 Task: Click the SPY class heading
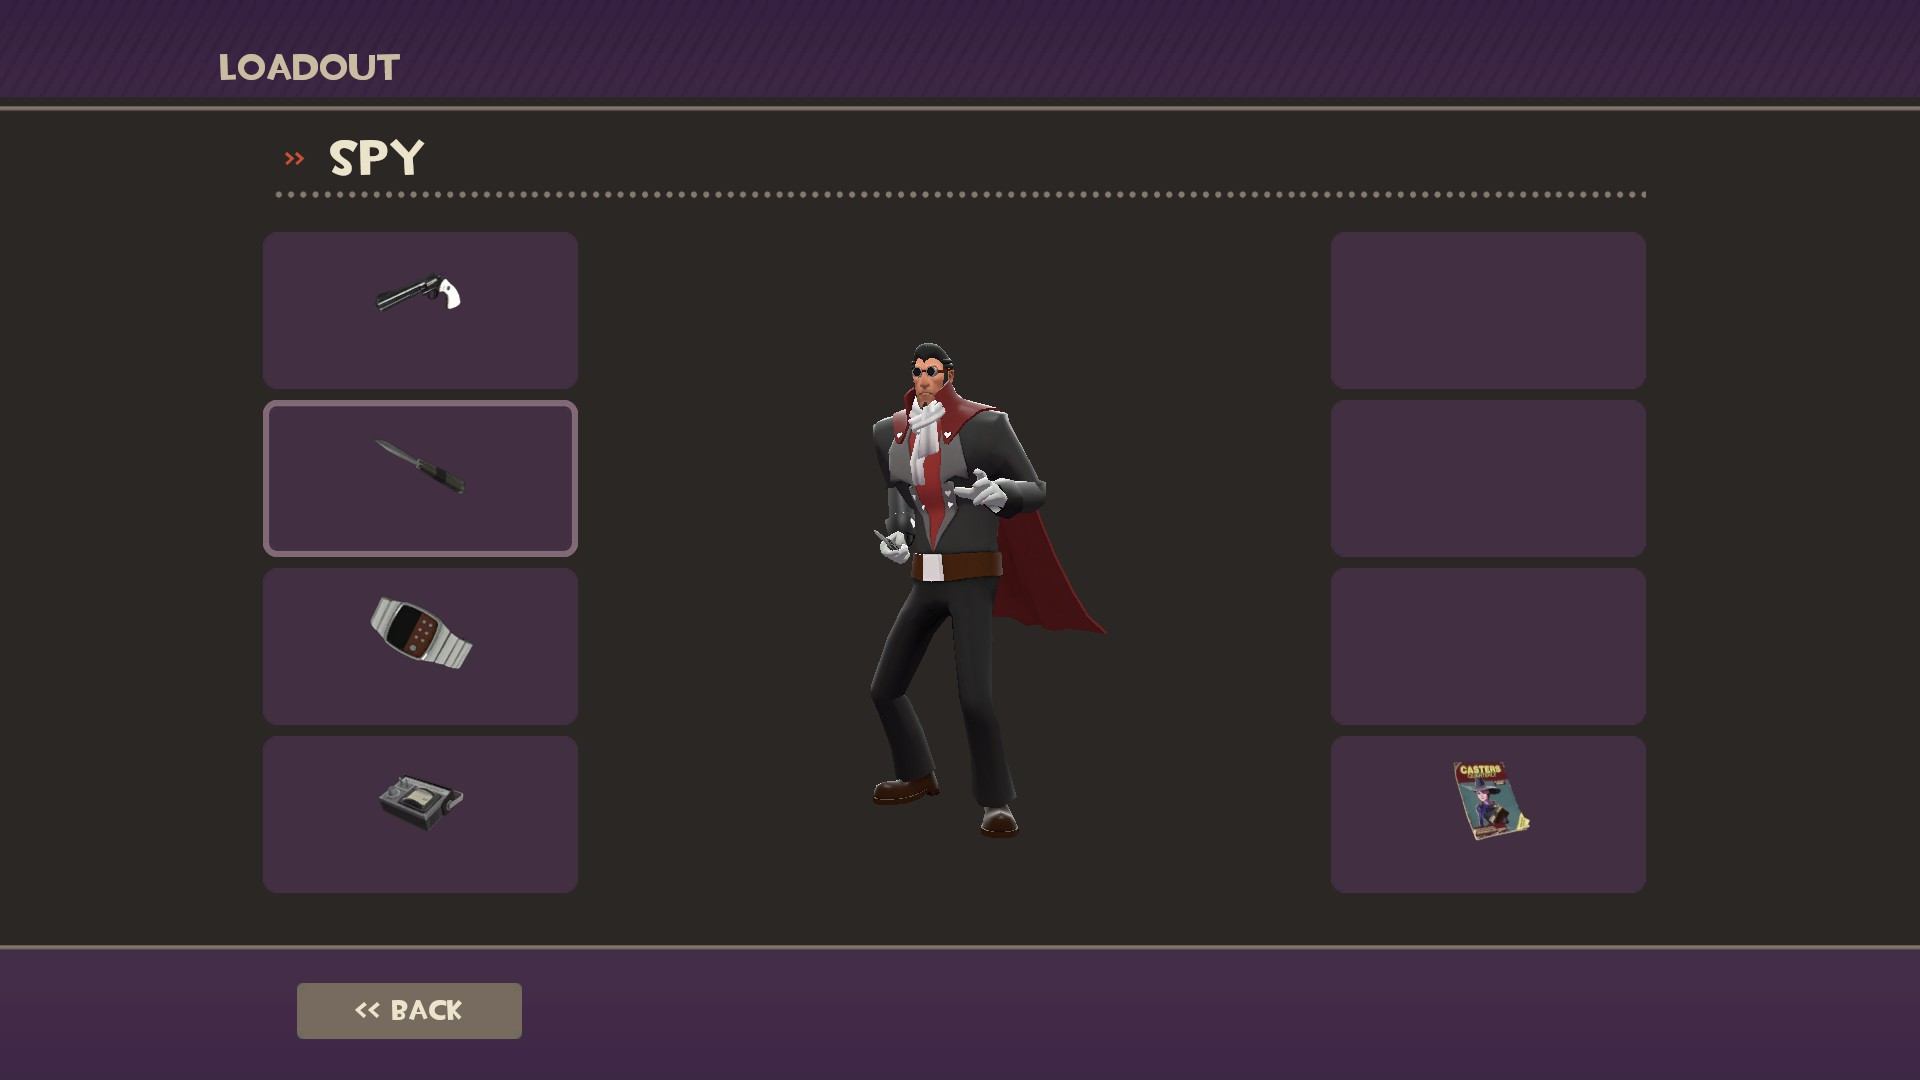click(377, 158)
